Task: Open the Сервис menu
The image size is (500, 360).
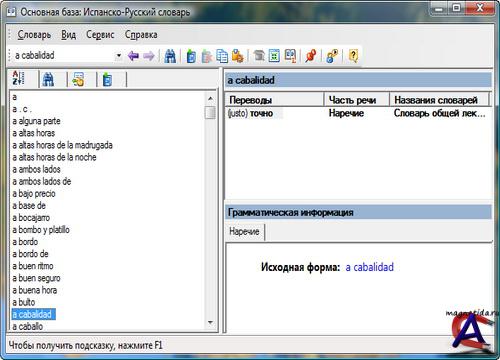Action: 100,34
